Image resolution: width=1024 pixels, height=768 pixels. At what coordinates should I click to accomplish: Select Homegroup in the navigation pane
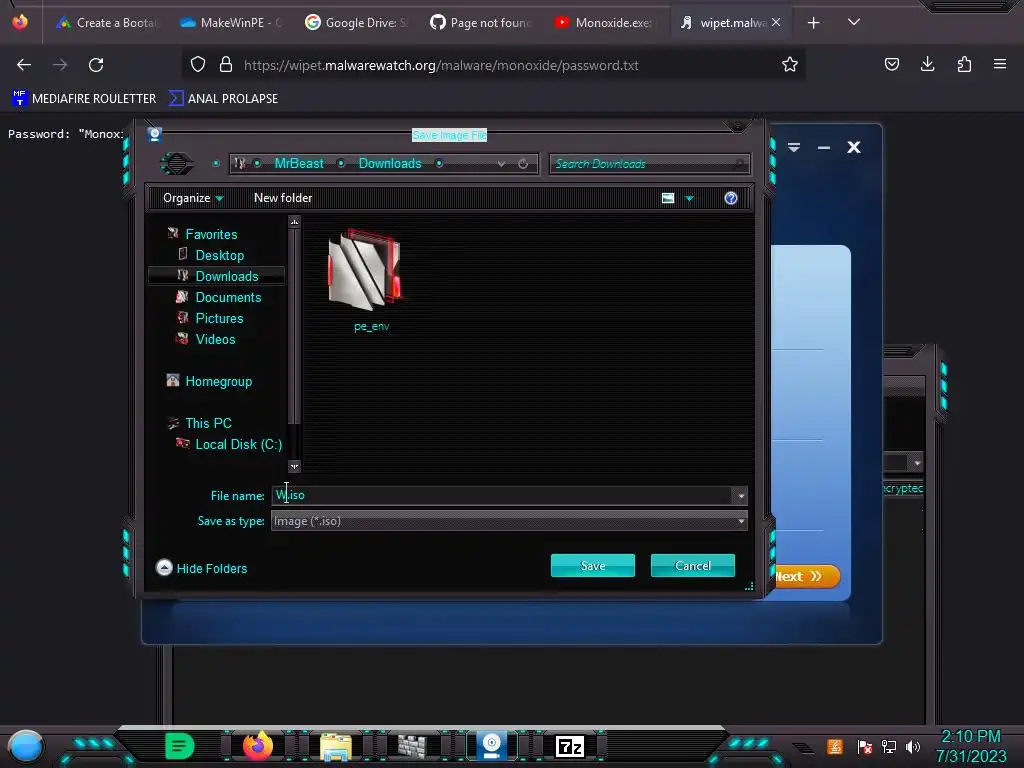pos(218,381)
